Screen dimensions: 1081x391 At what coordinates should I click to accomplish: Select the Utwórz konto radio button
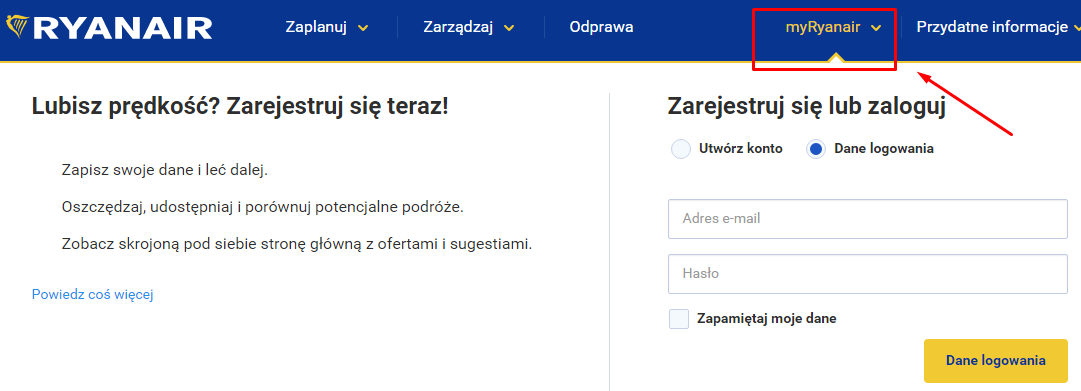coord(680,149)
